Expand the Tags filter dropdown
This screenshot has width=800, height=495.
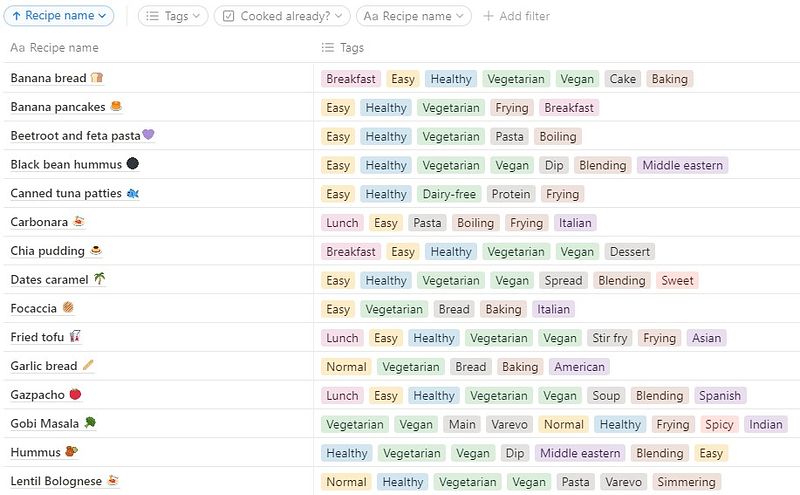[x=173, y=16]
